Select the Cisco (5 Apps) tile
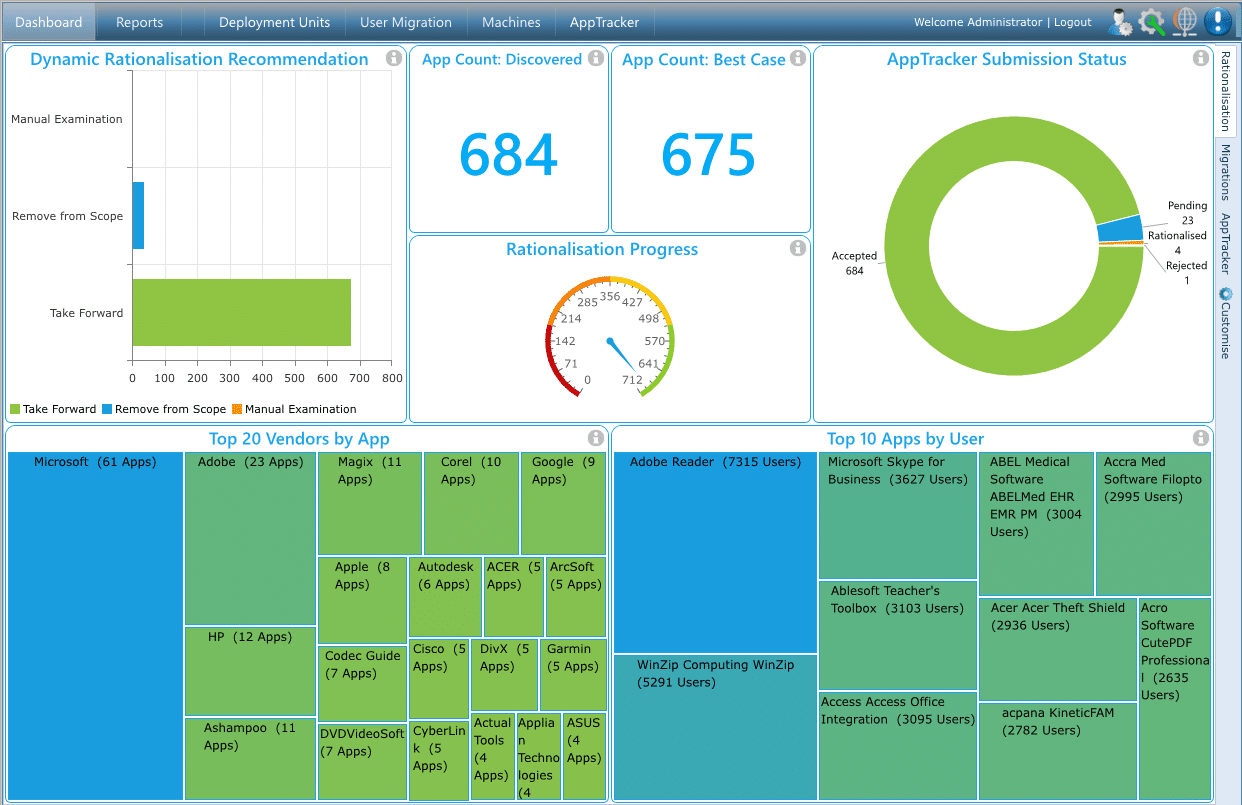 point(439,678)
